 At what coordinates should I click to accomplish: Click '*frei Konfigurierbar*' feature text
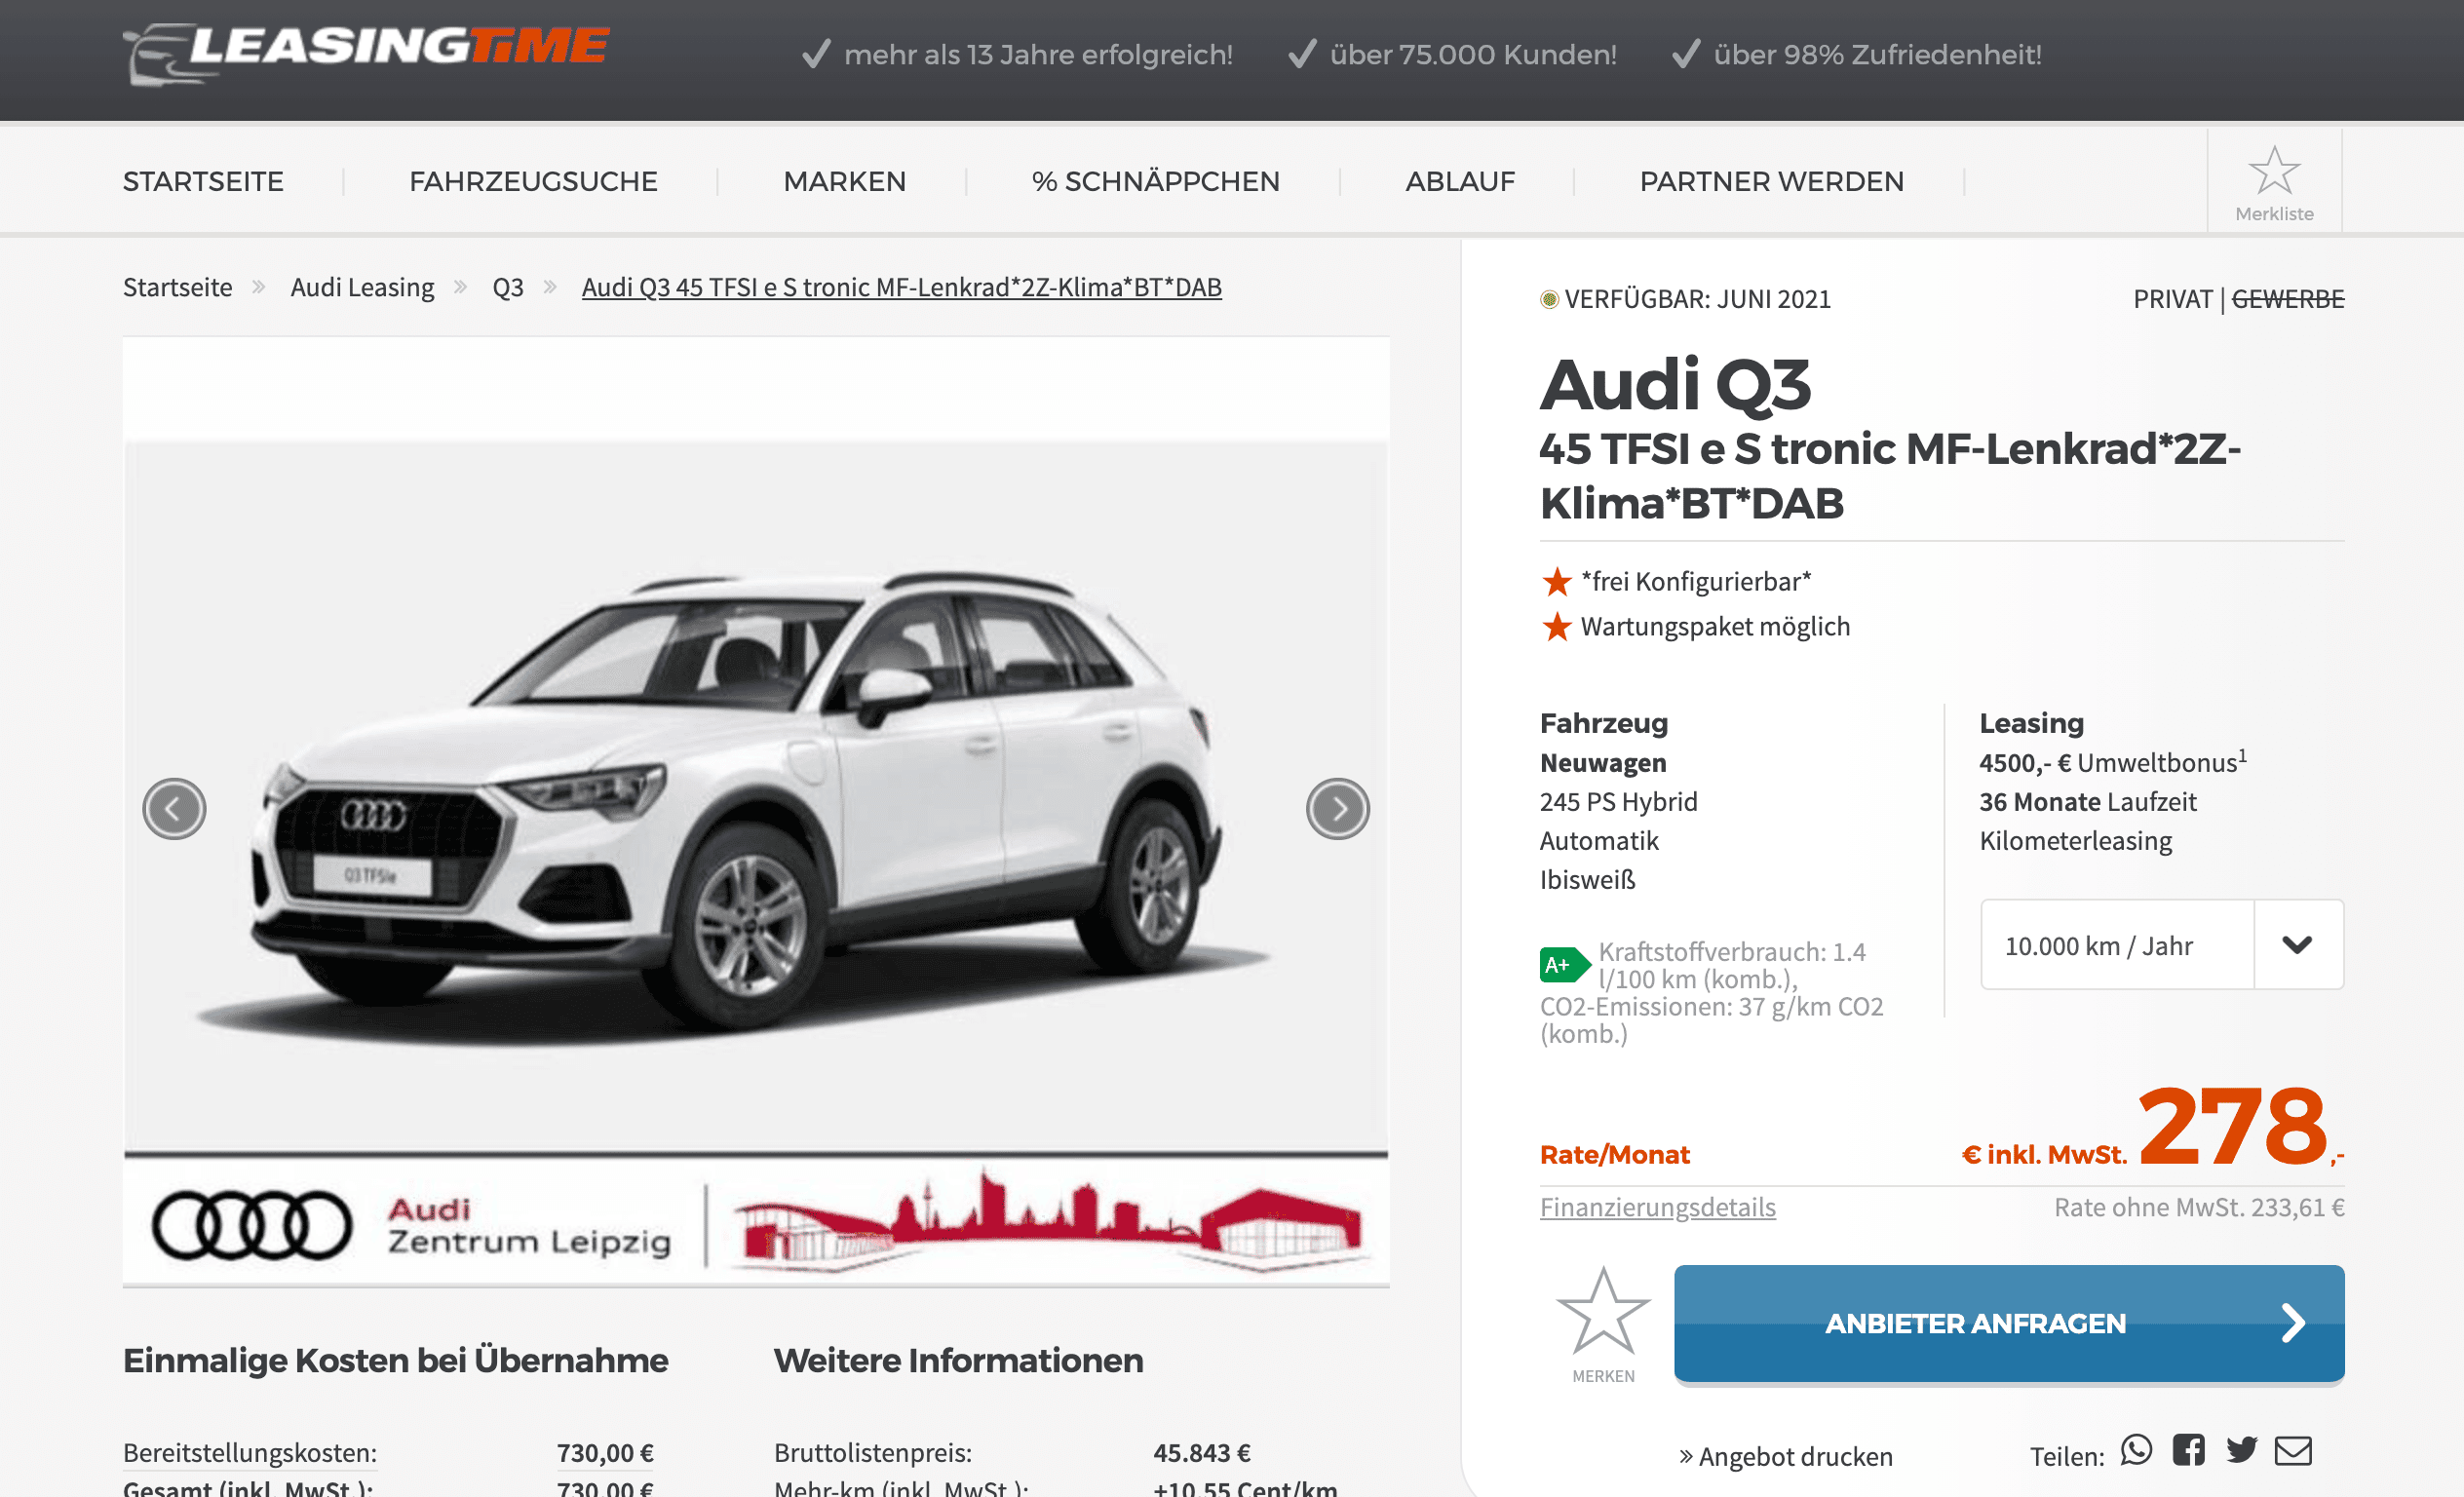click(x=1695, y=581)
